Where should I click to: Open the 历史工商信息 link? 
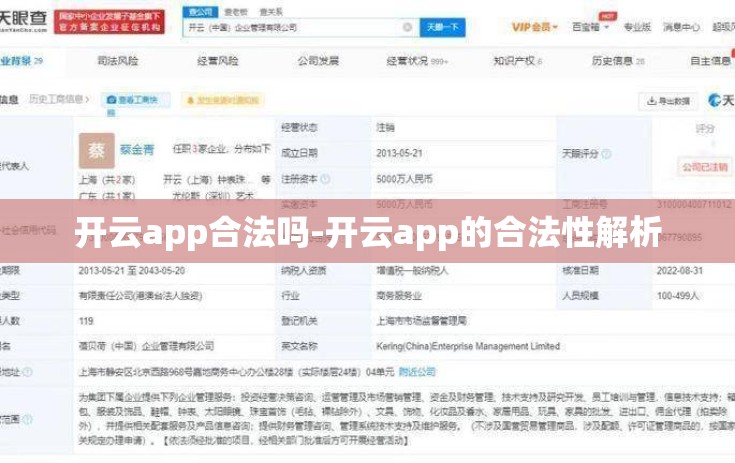(x=59, y=99)
